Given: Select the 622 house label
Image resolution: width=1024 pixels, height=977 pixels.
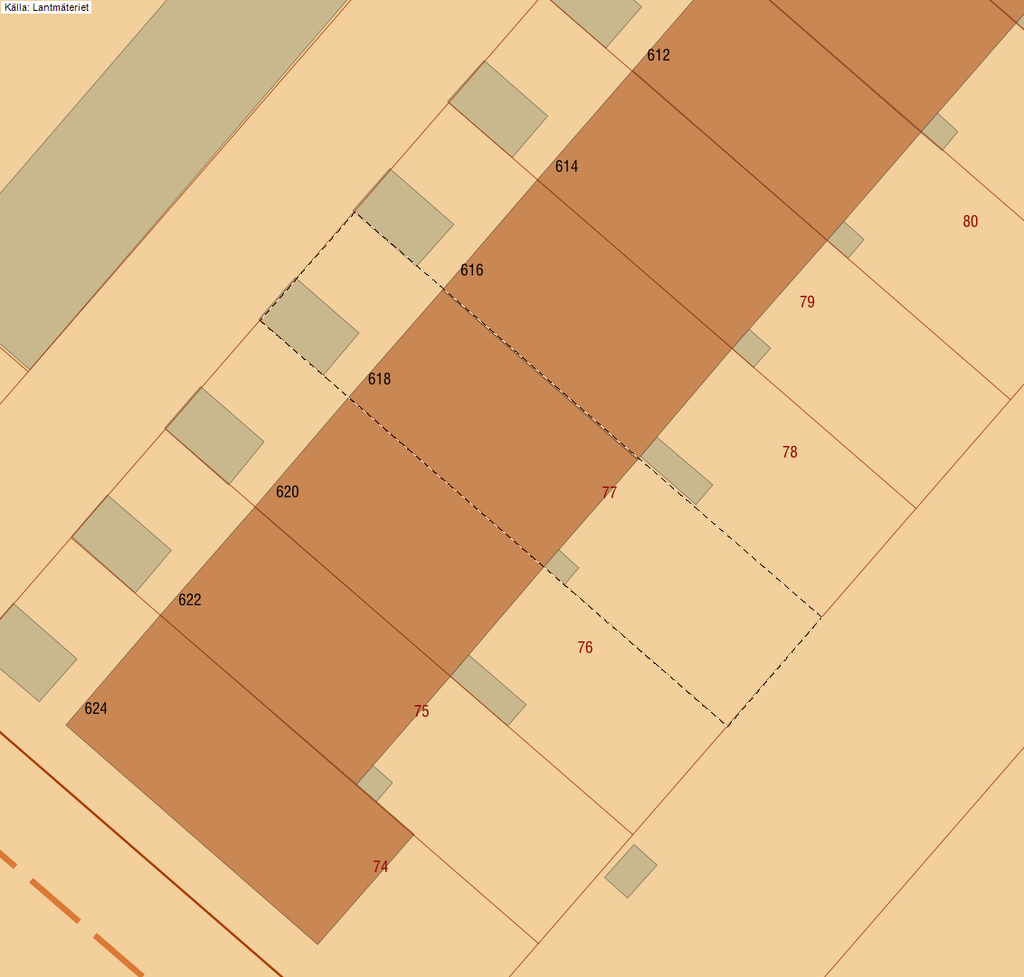Looking at the screenshot, I should [189, 601].
